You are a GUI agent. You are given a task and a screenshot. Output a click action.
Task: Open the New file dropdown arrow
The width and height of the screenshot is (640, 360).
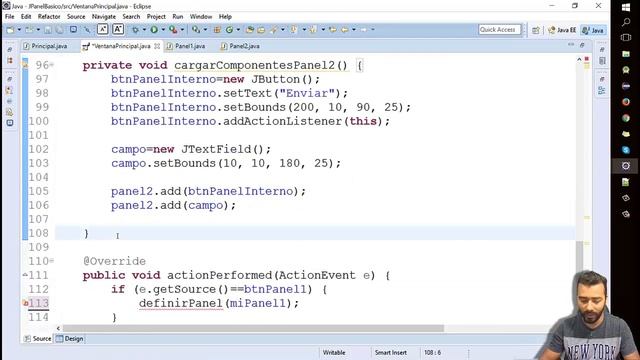coord(19,29)
